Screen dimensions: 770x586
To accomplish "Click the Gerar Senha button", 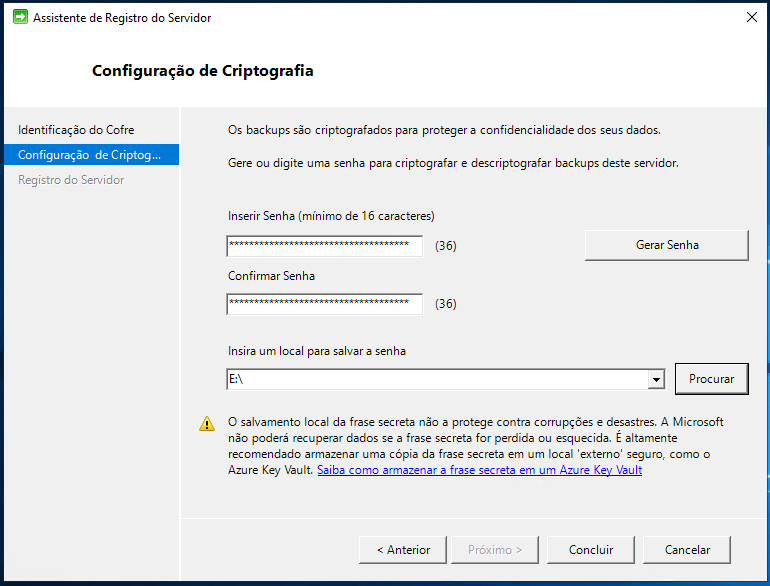I will (x=666, y=245).
